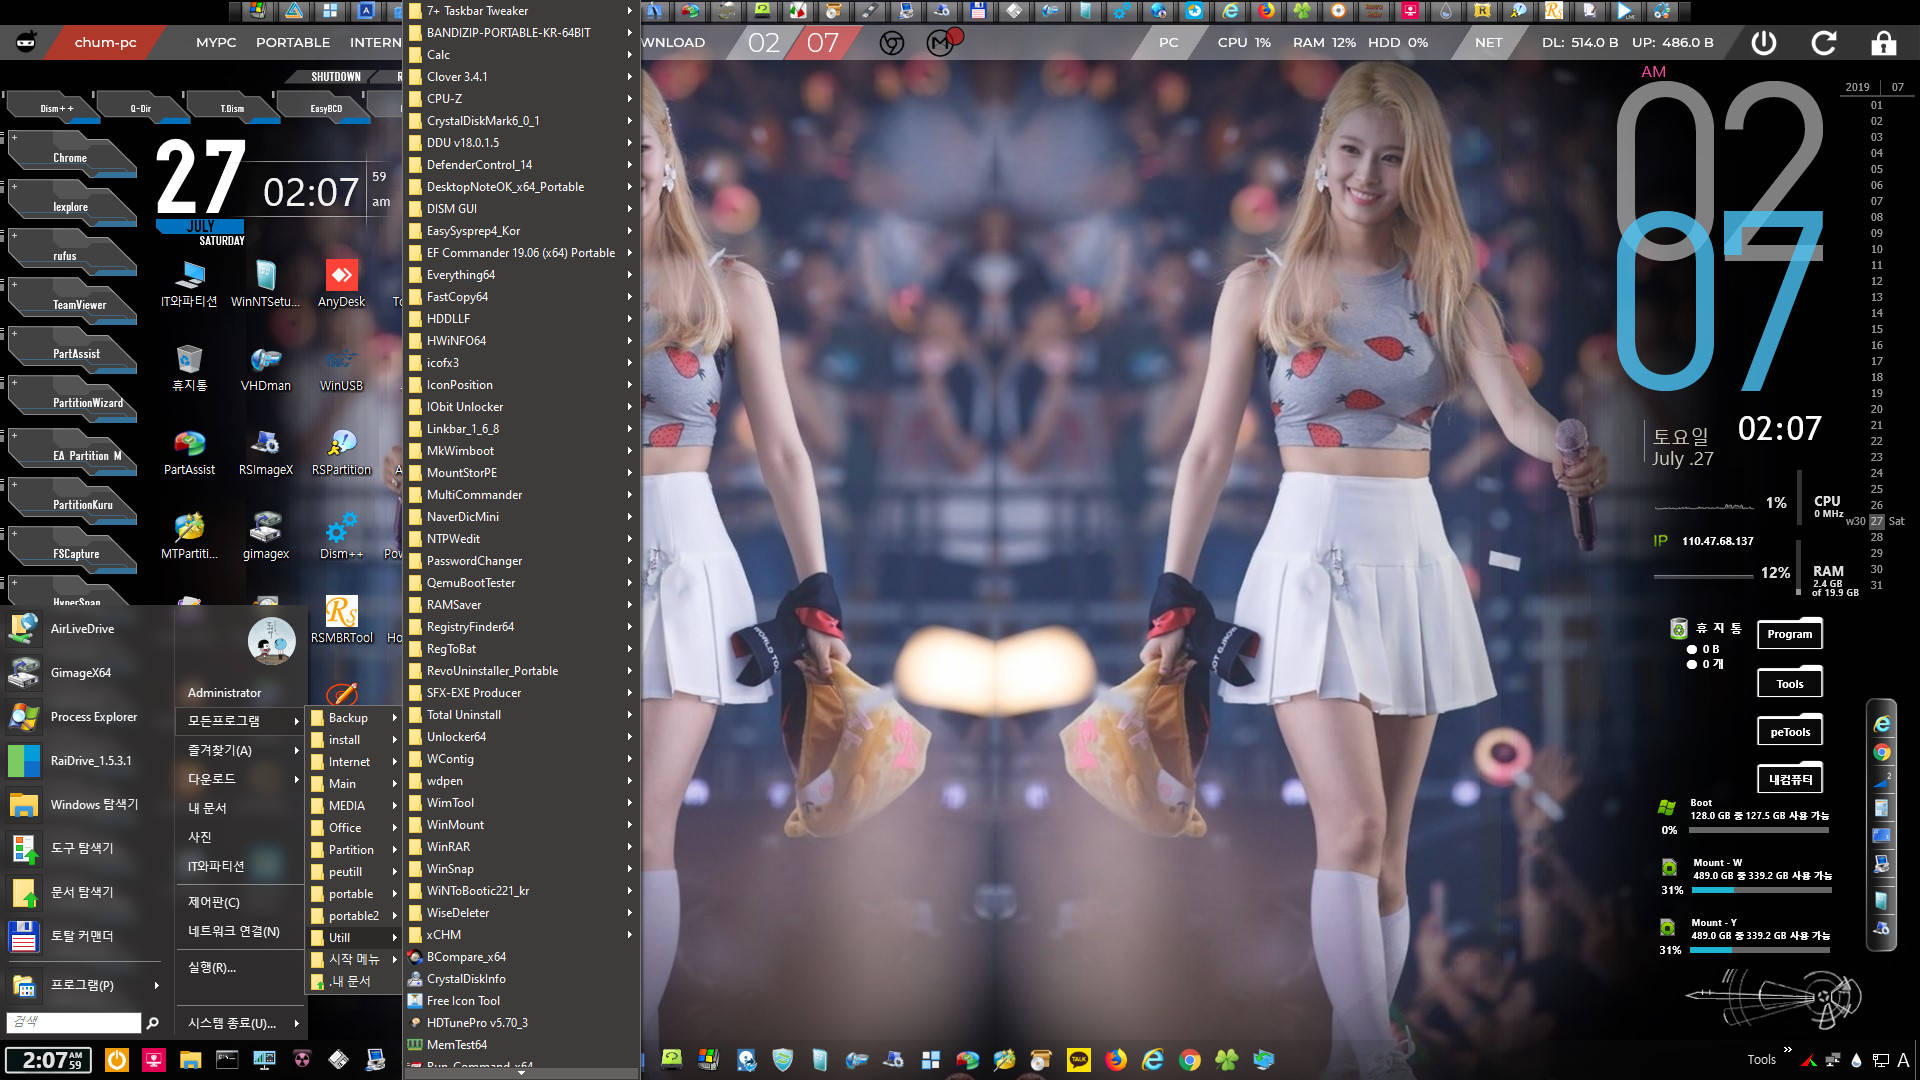Select Everything64 in the programs list
The height and width of the screenshot is (1080, 1920).
pos(521,275)
